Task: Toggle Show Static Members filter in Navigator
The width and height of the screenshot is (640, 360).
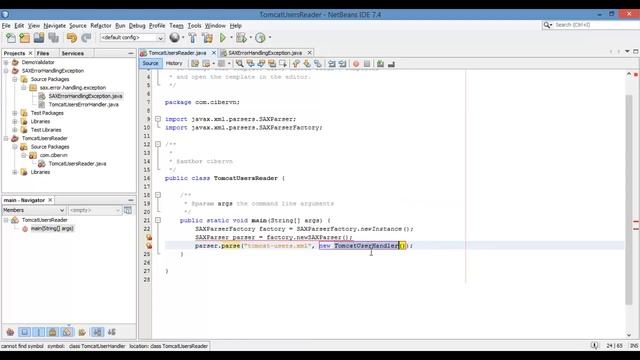Action: 39,332
